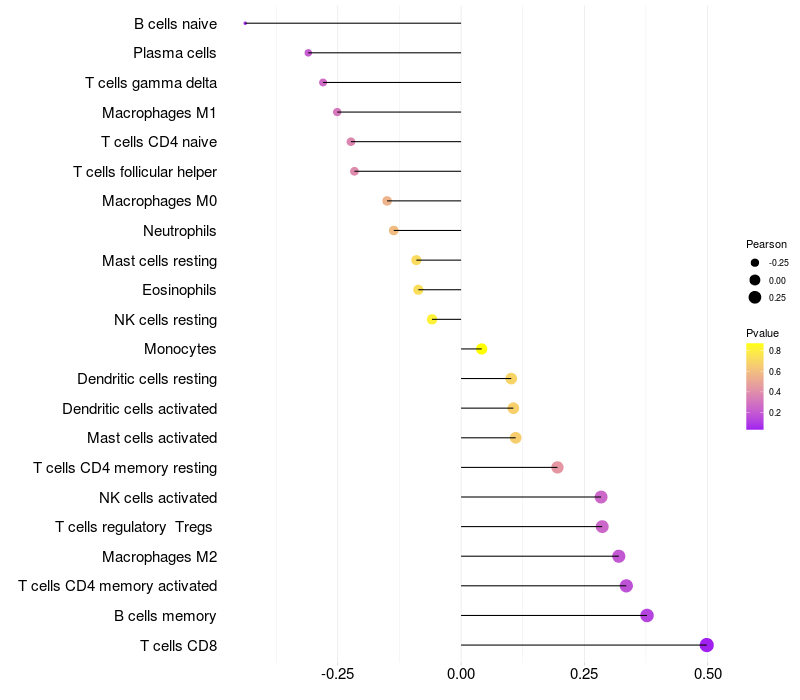Screen dimensions: 800x700
Task: Click the T cells follicular helper label
Action: [x=145, y=172]
